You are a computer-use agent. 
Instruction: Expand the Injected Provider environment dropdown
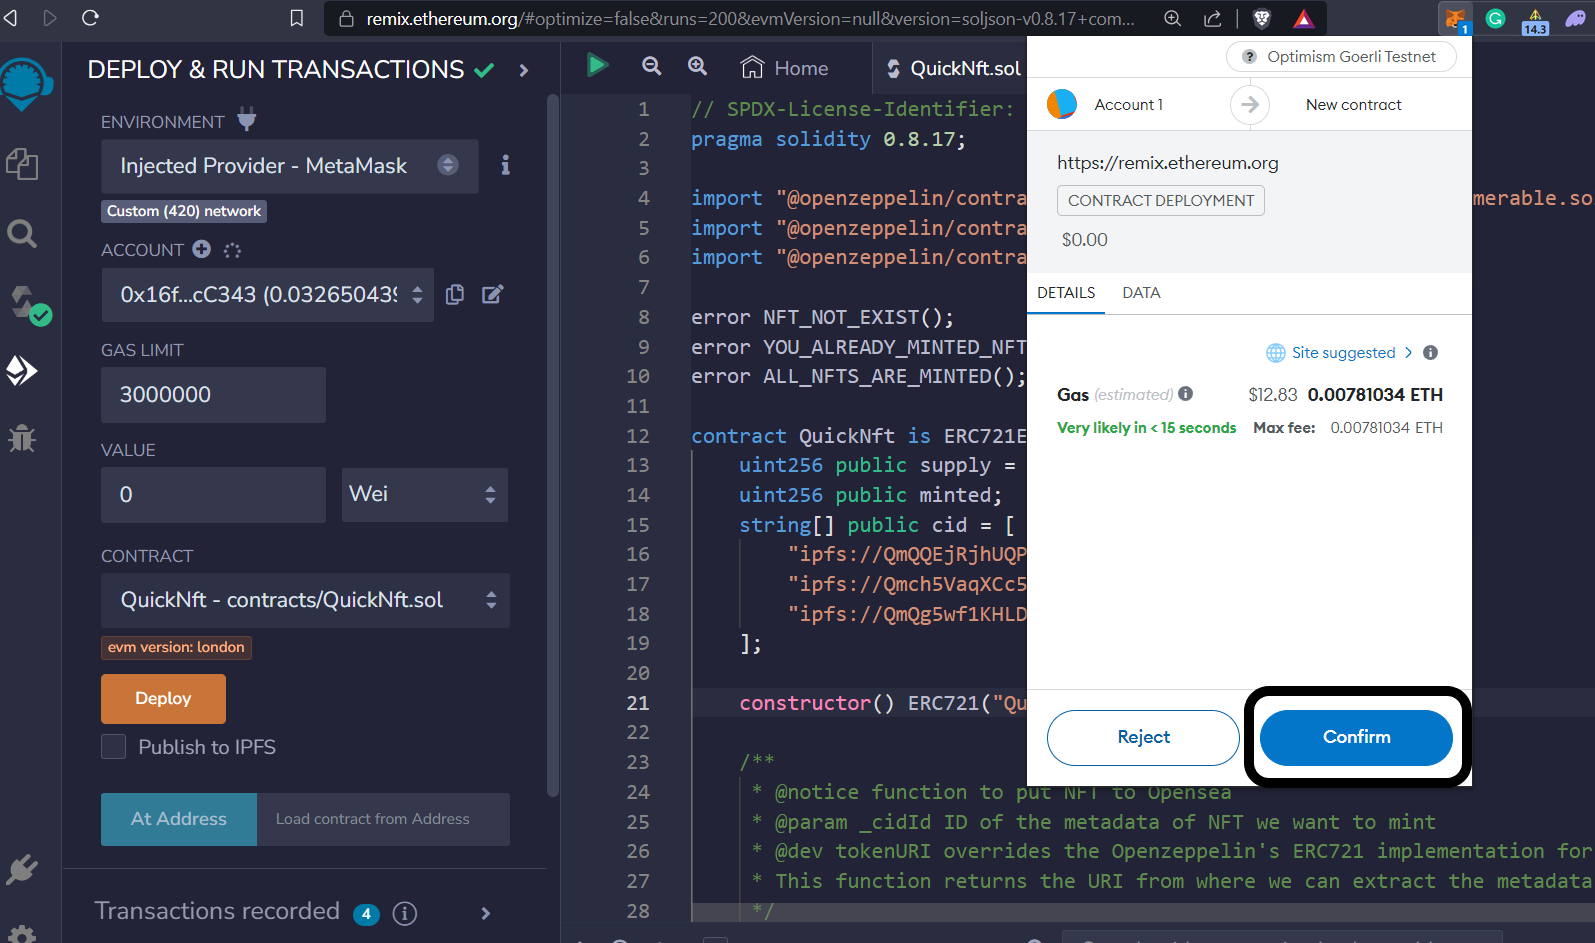click(x=289, y=166)
